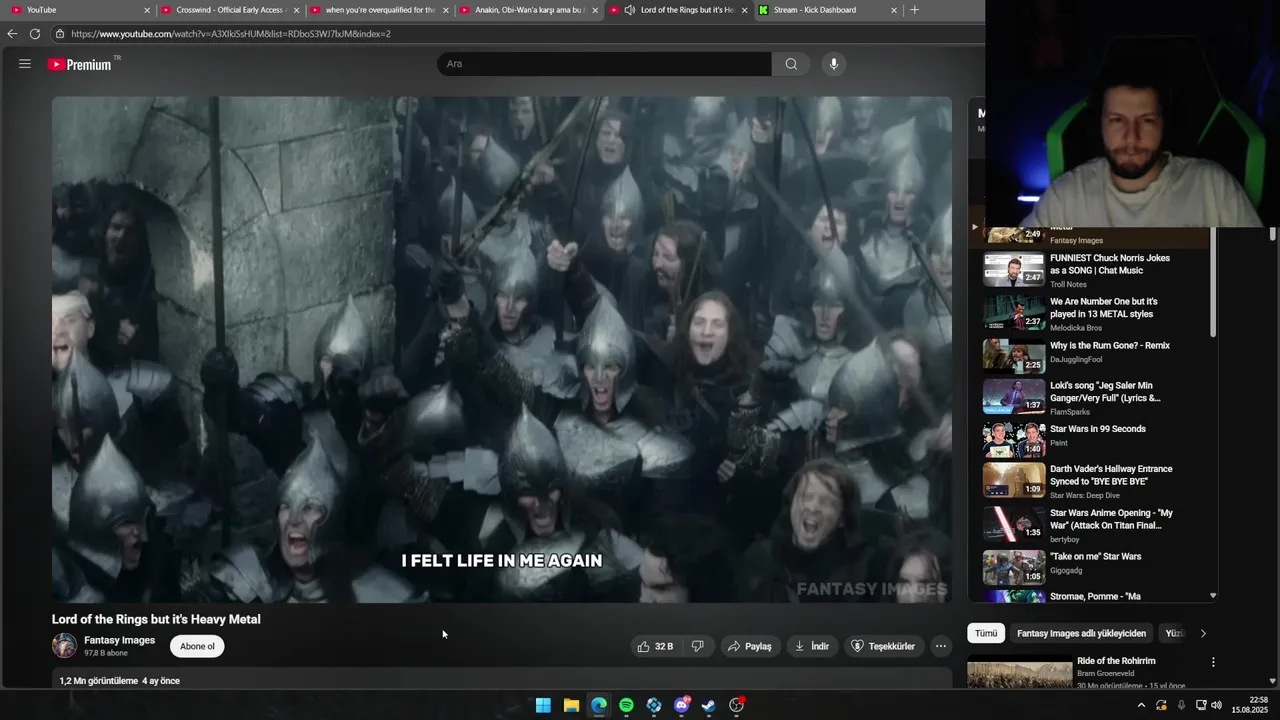The width and height of the screenshot is (1280, 720).
Task: Play We Are Number One metal styles video
Action: (1091, 313)
